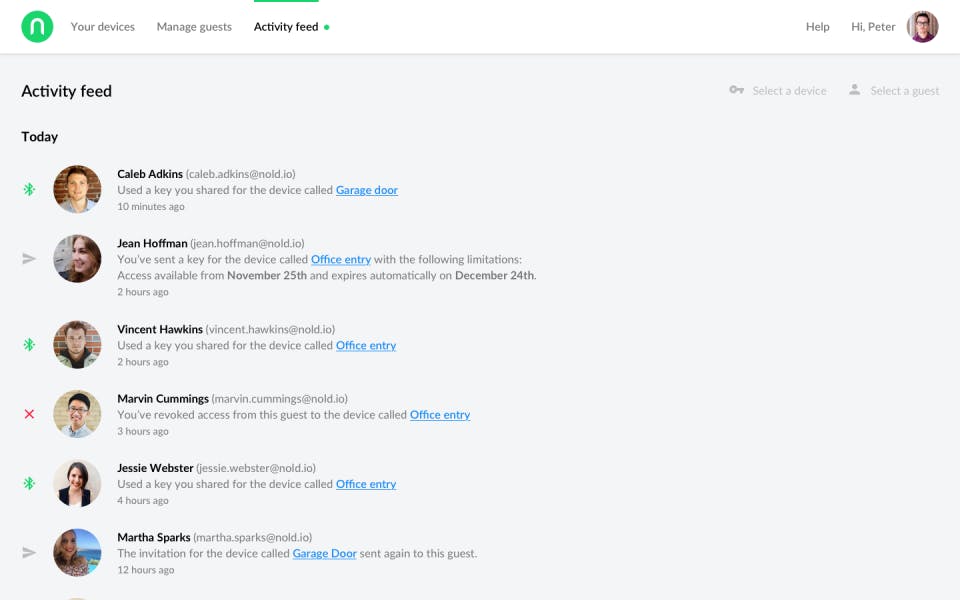Click the red revoked X beside Marvin Cummings
The width and height of the screenshot is (960, 600).
tap(29, 414)
